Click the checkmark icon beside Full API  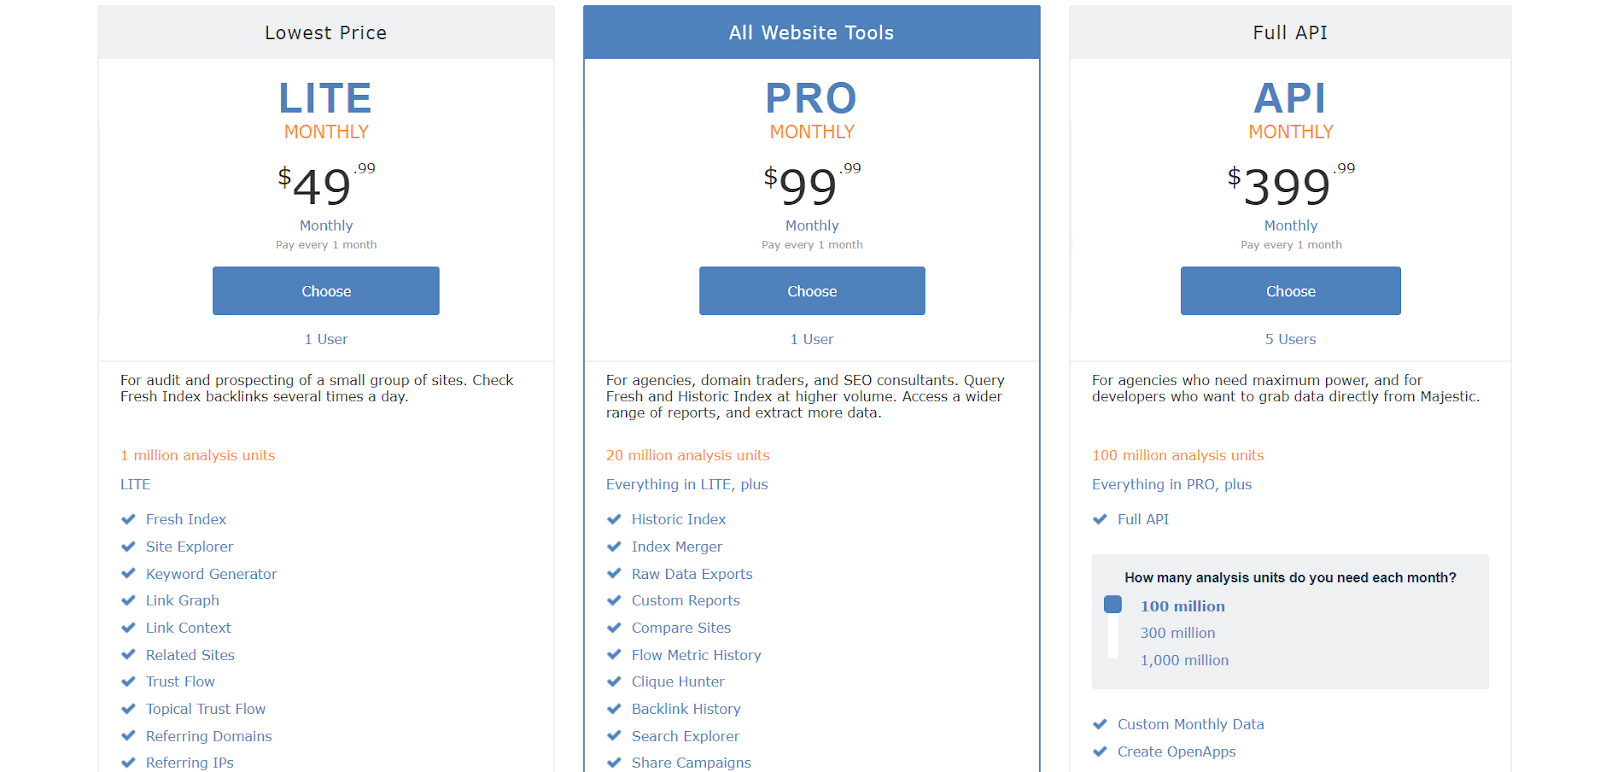tap(1100, 519)
